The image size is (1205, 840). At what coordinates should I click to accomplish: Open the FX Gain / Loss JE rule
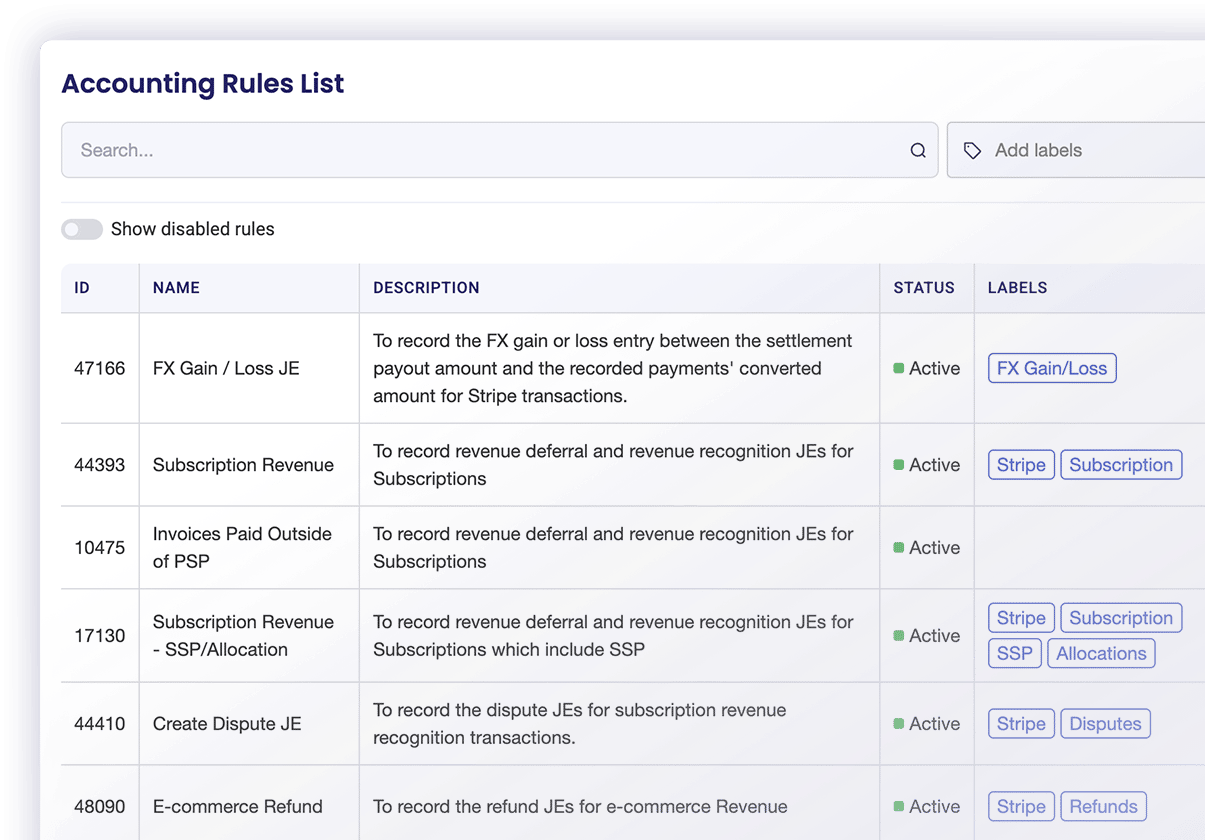[x=226, y=369]
